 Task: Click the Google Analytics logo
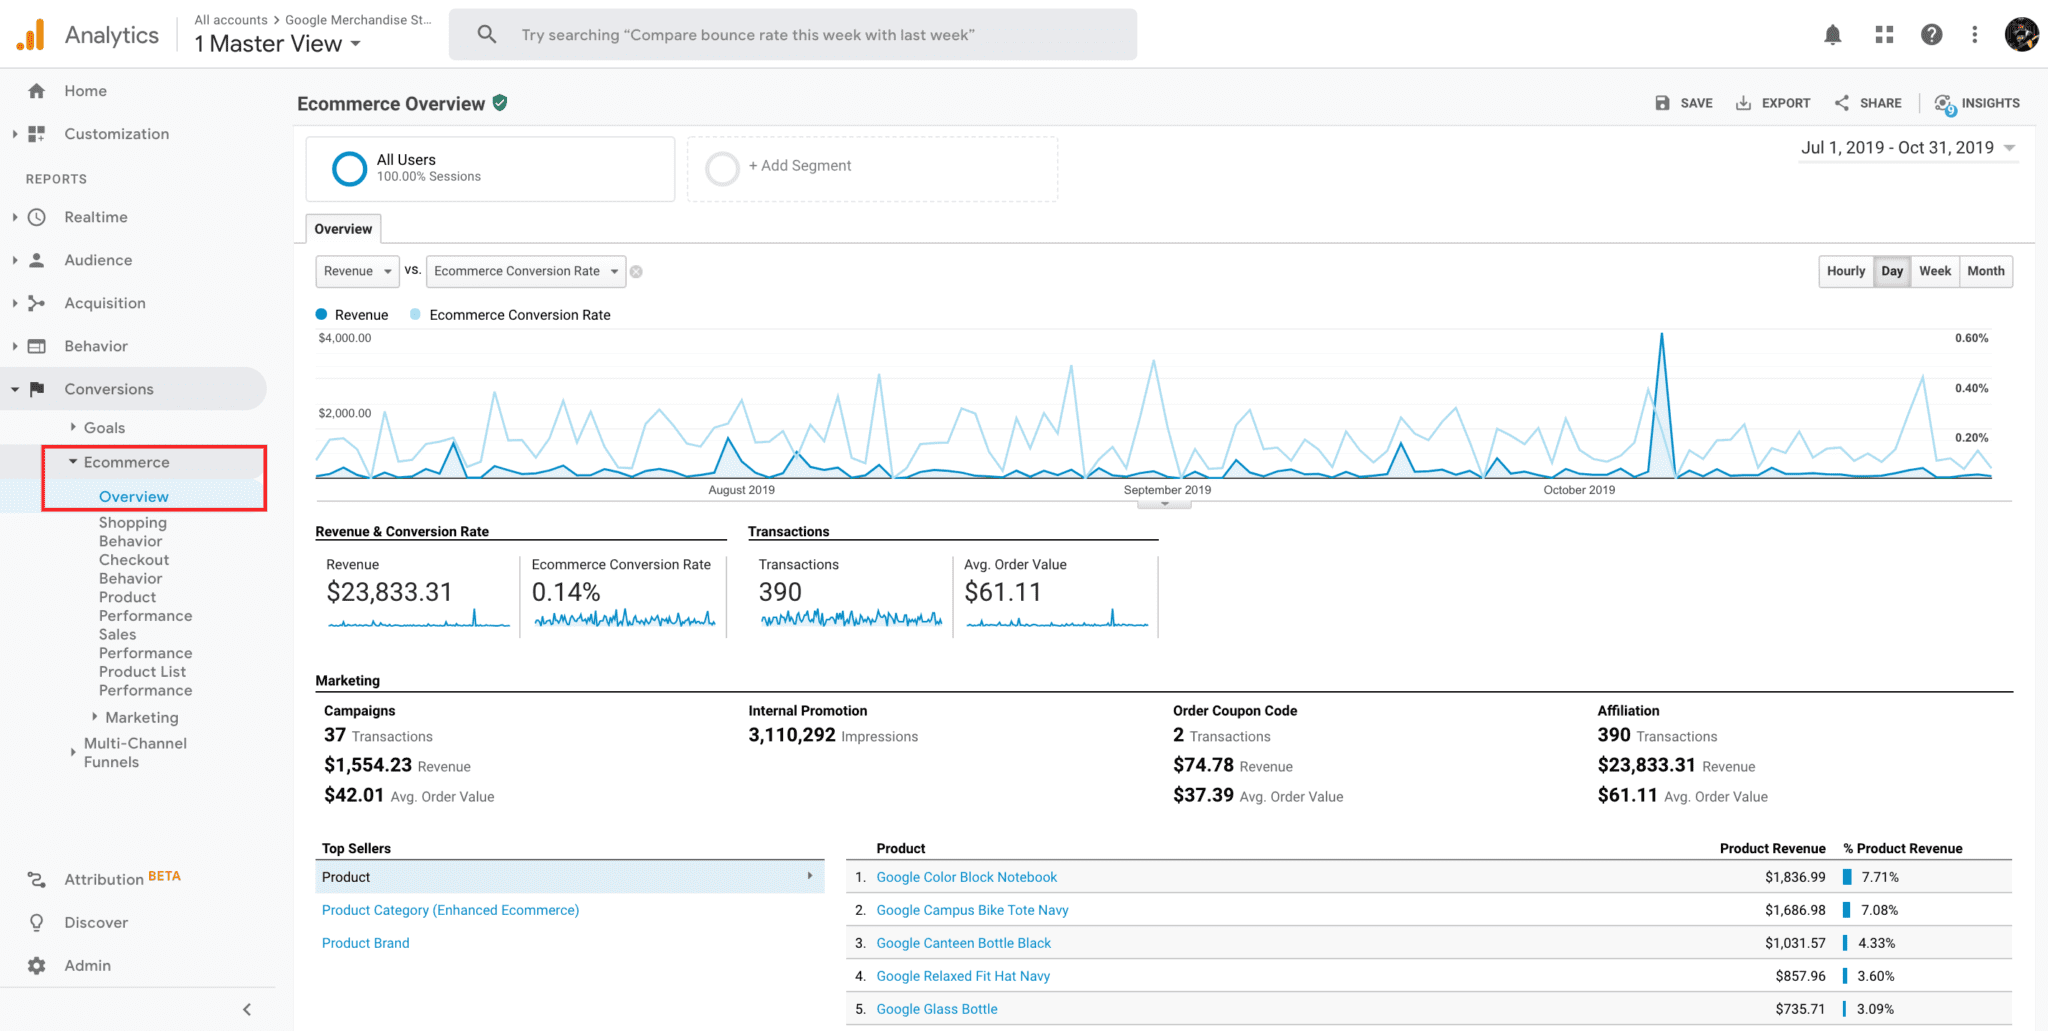pos(31,35)
